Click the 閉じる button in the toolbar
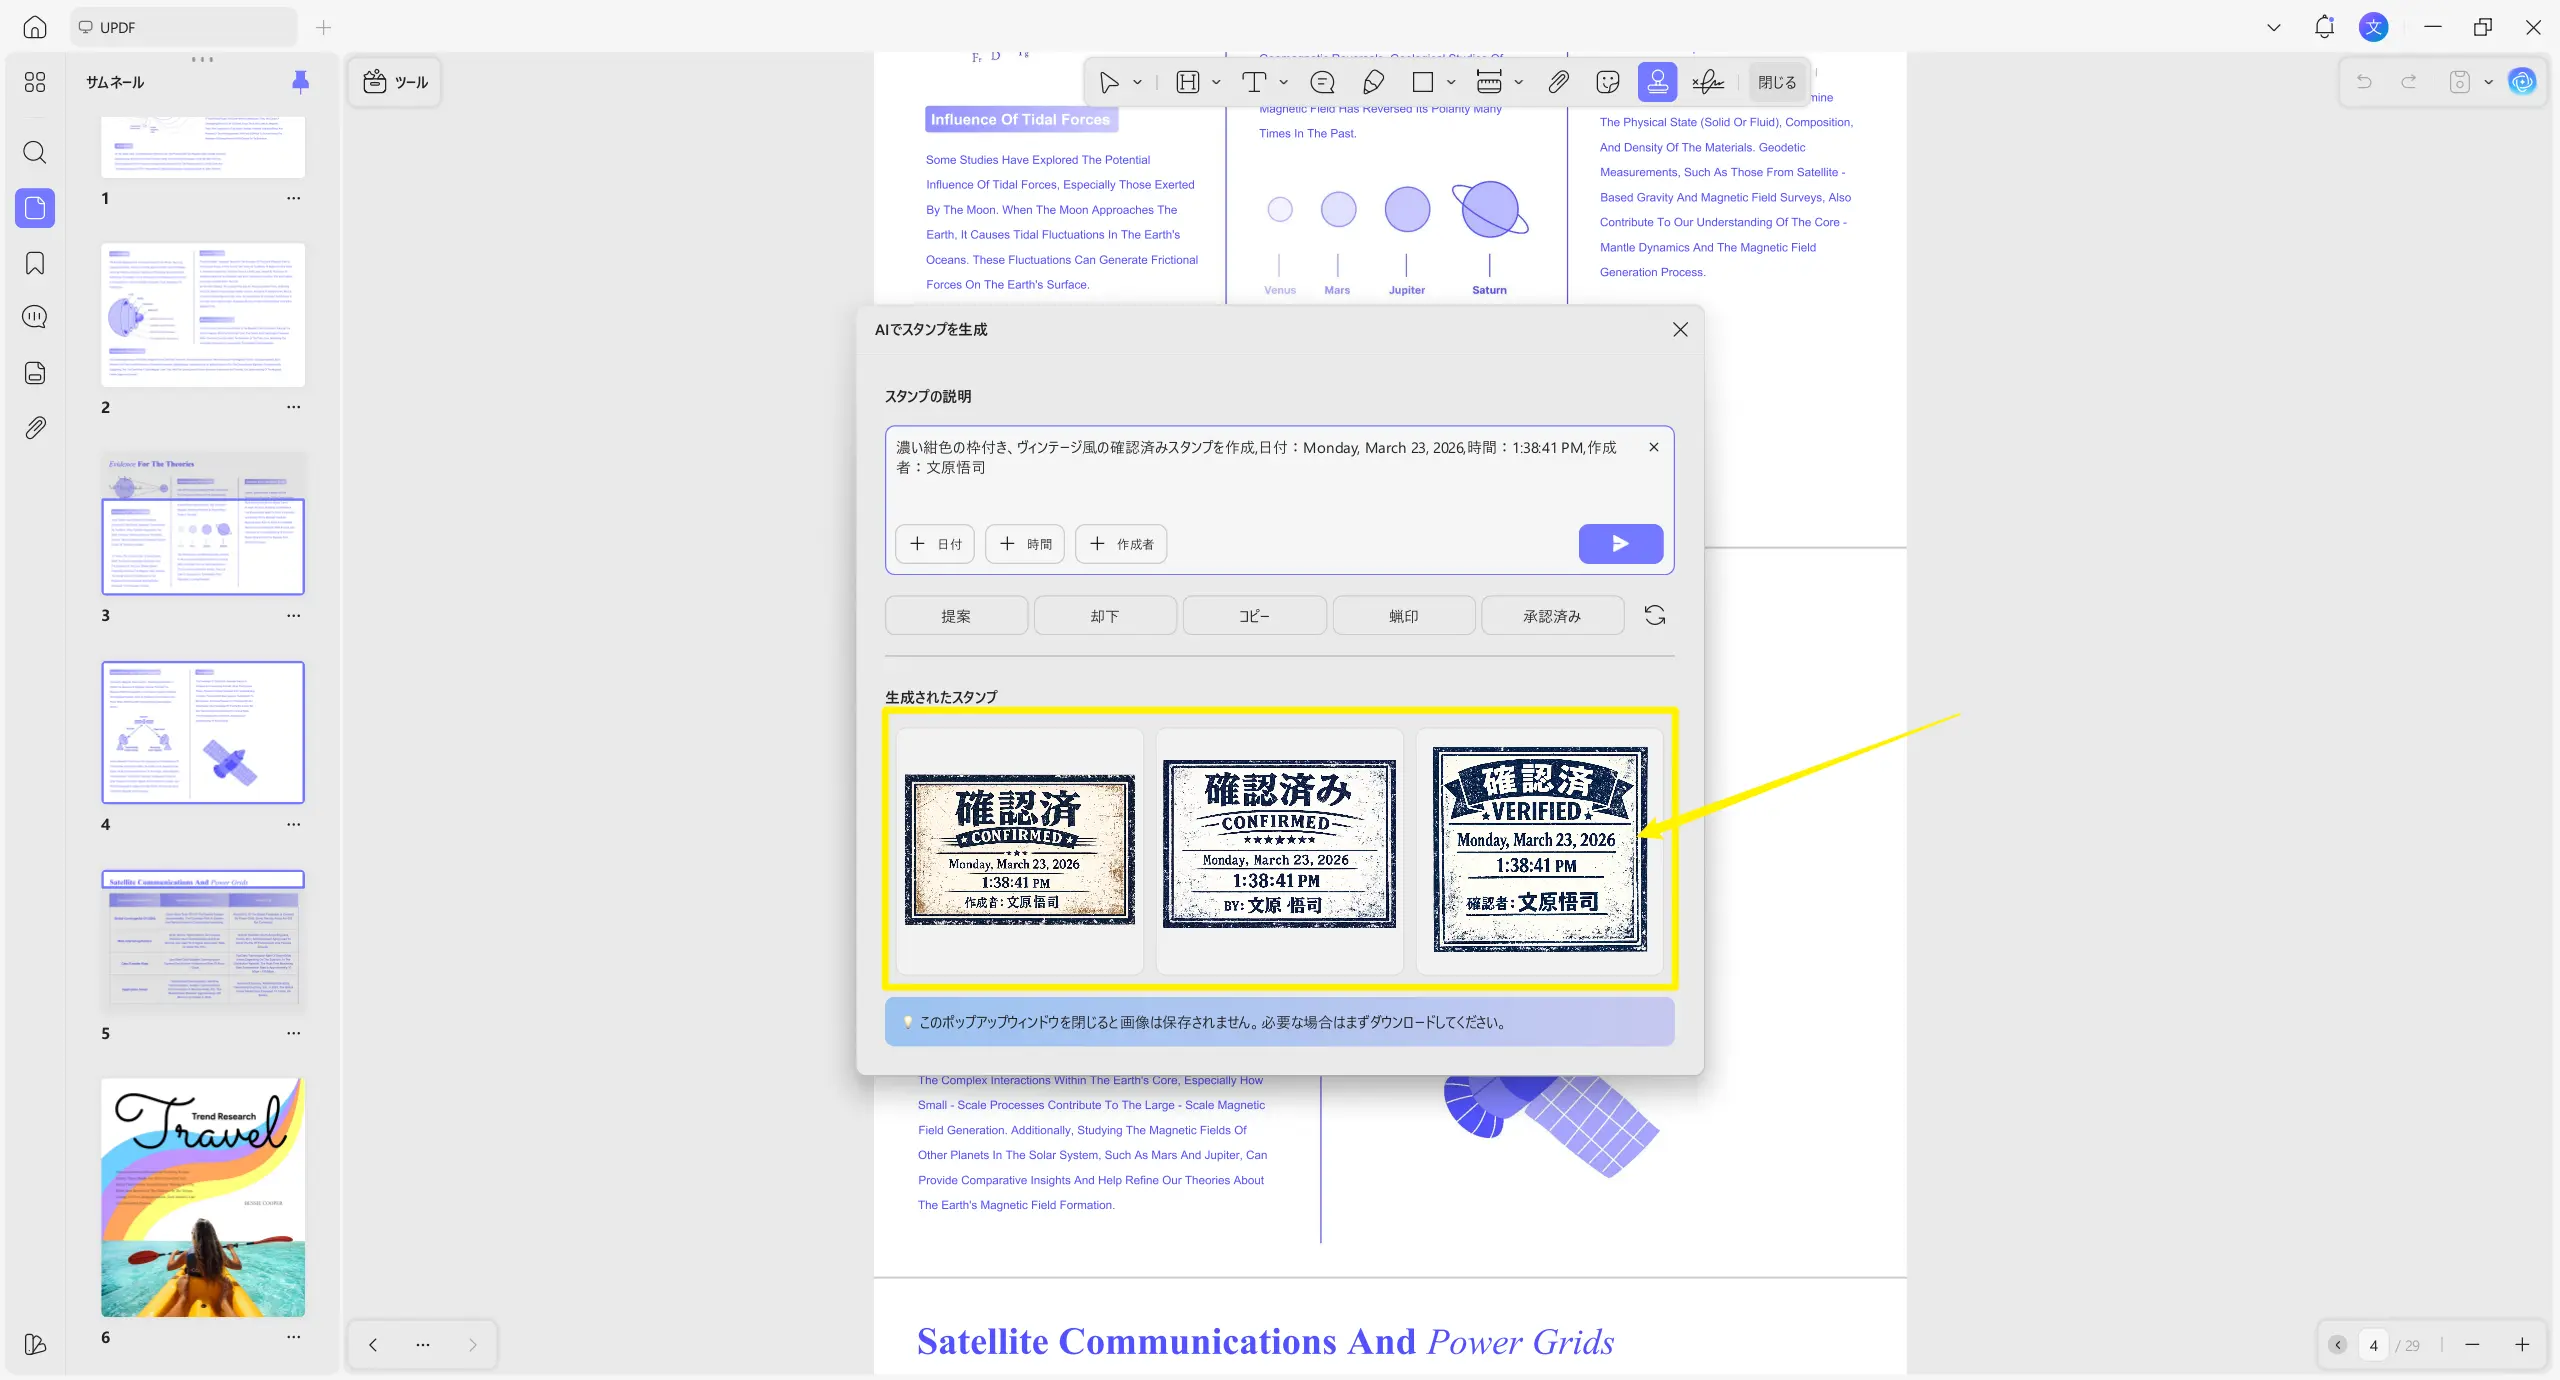 coord(1776,82)
